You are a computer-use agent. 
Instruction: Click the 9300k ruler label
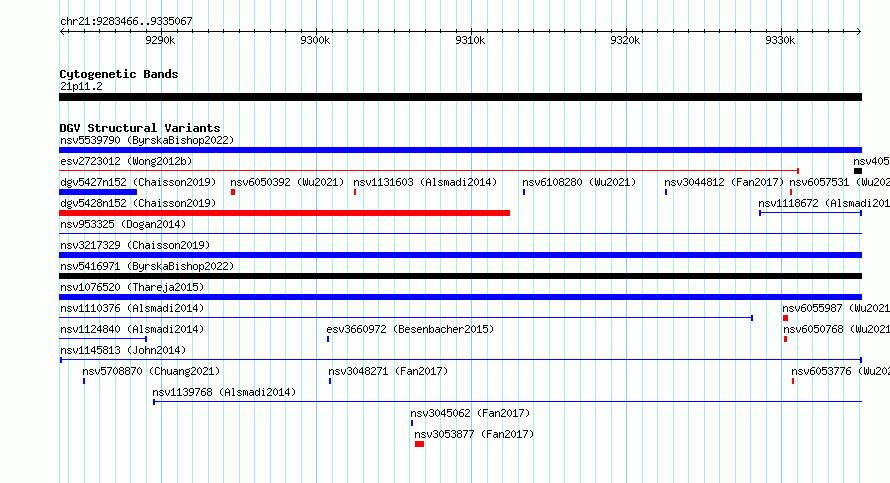pyautogui.click(x=315, y=40)
